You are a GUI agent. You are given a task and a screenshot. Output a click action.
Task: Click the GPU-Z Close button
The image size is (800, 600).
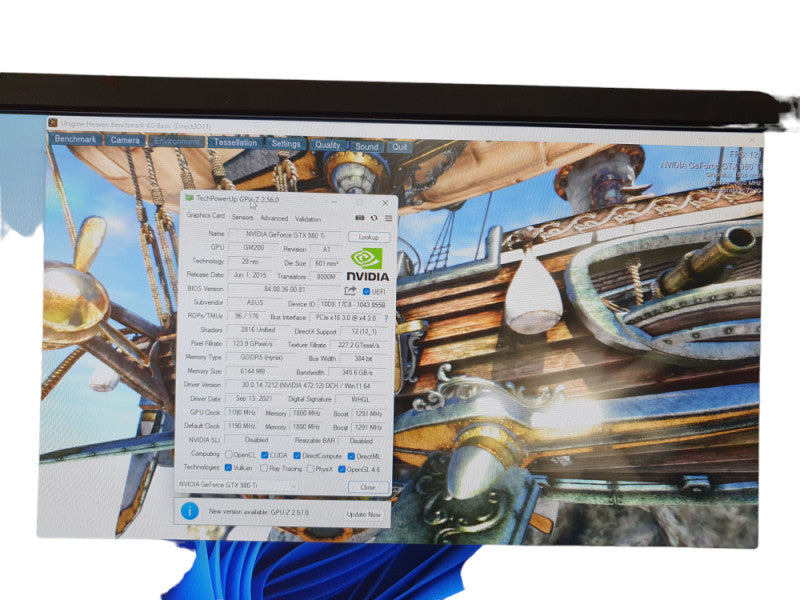(368, 487)
